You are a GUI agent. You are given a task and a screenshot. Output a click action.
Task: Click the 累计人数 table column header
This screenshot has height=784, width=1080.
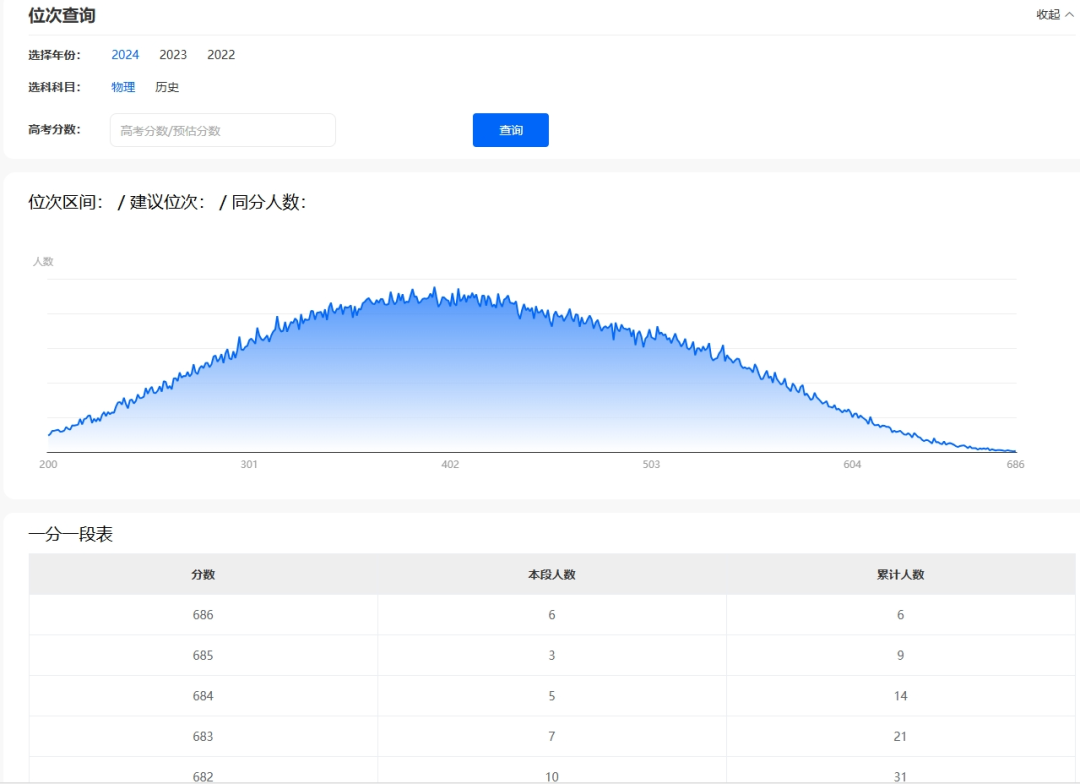pyautogui.click(x=900, y=575)
